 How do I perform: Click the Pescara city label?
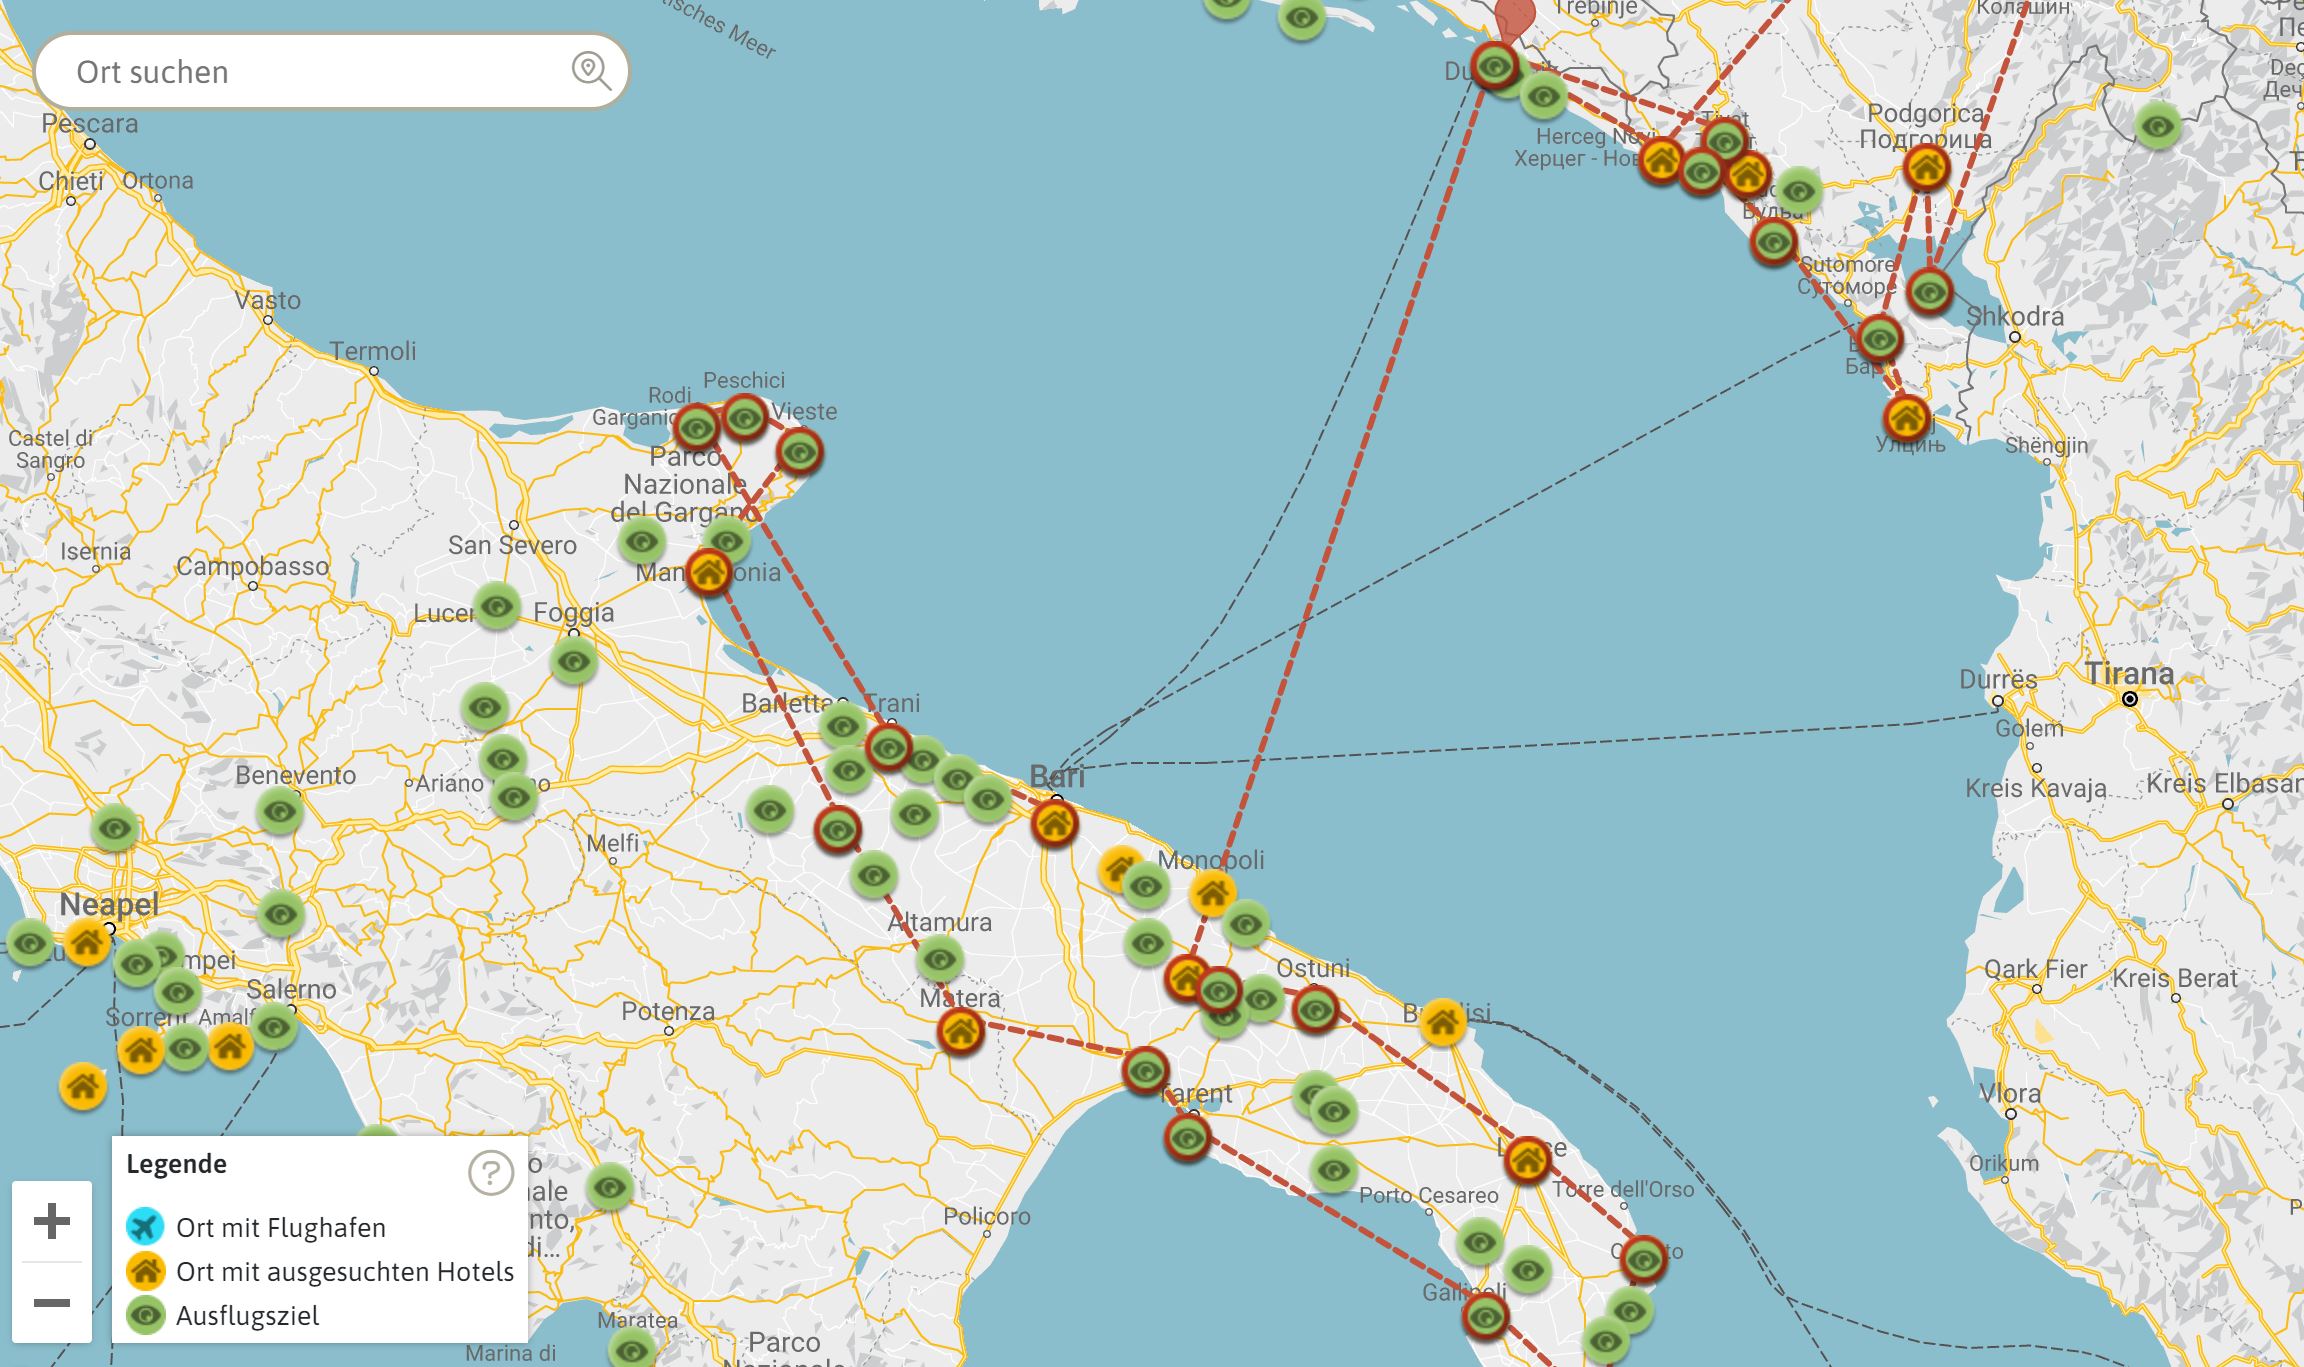[x=90, y=123]
